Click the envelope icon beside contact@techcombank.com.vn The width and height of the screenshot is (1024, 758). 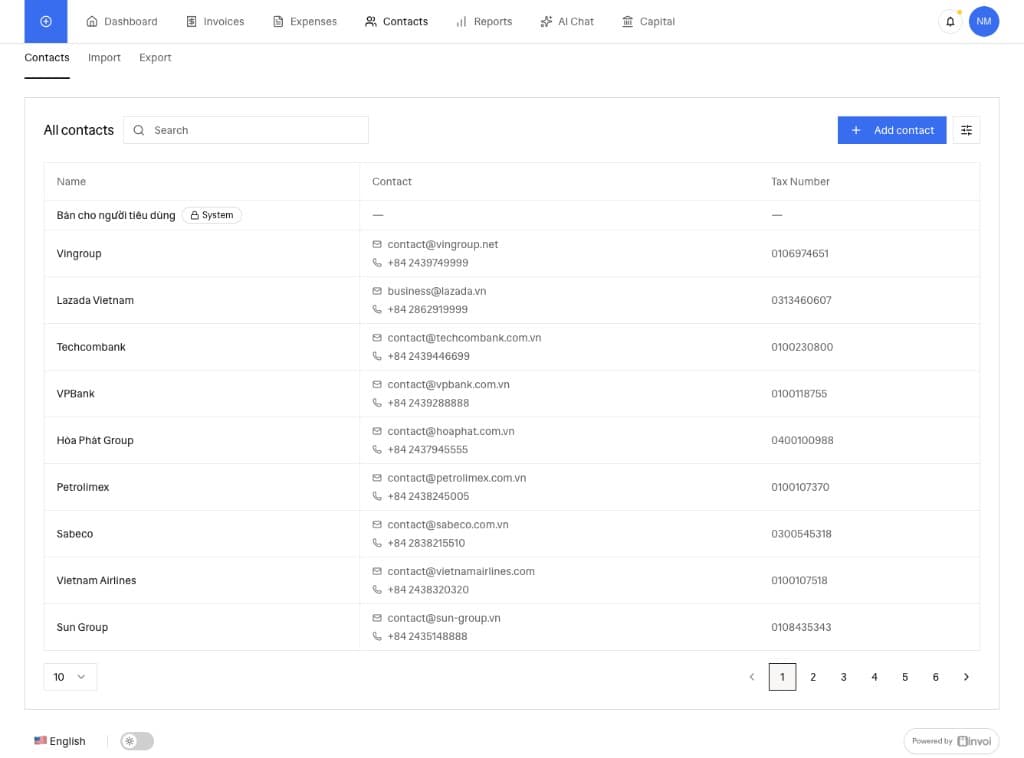tap(377, 338)
